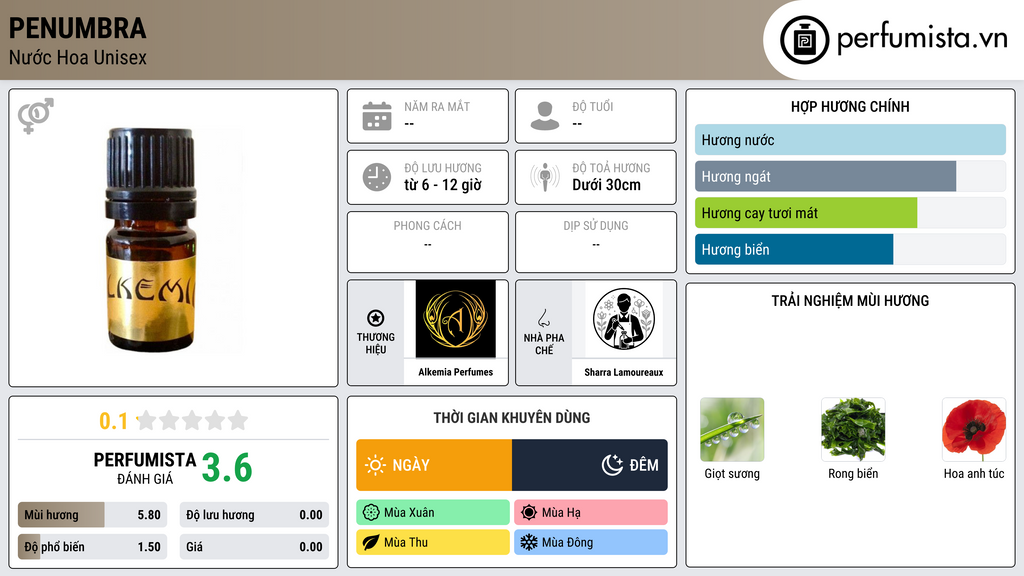Screen dimensions: 1024x576
Task: Select the Giọt sương note image
Action: click(732, 430)
